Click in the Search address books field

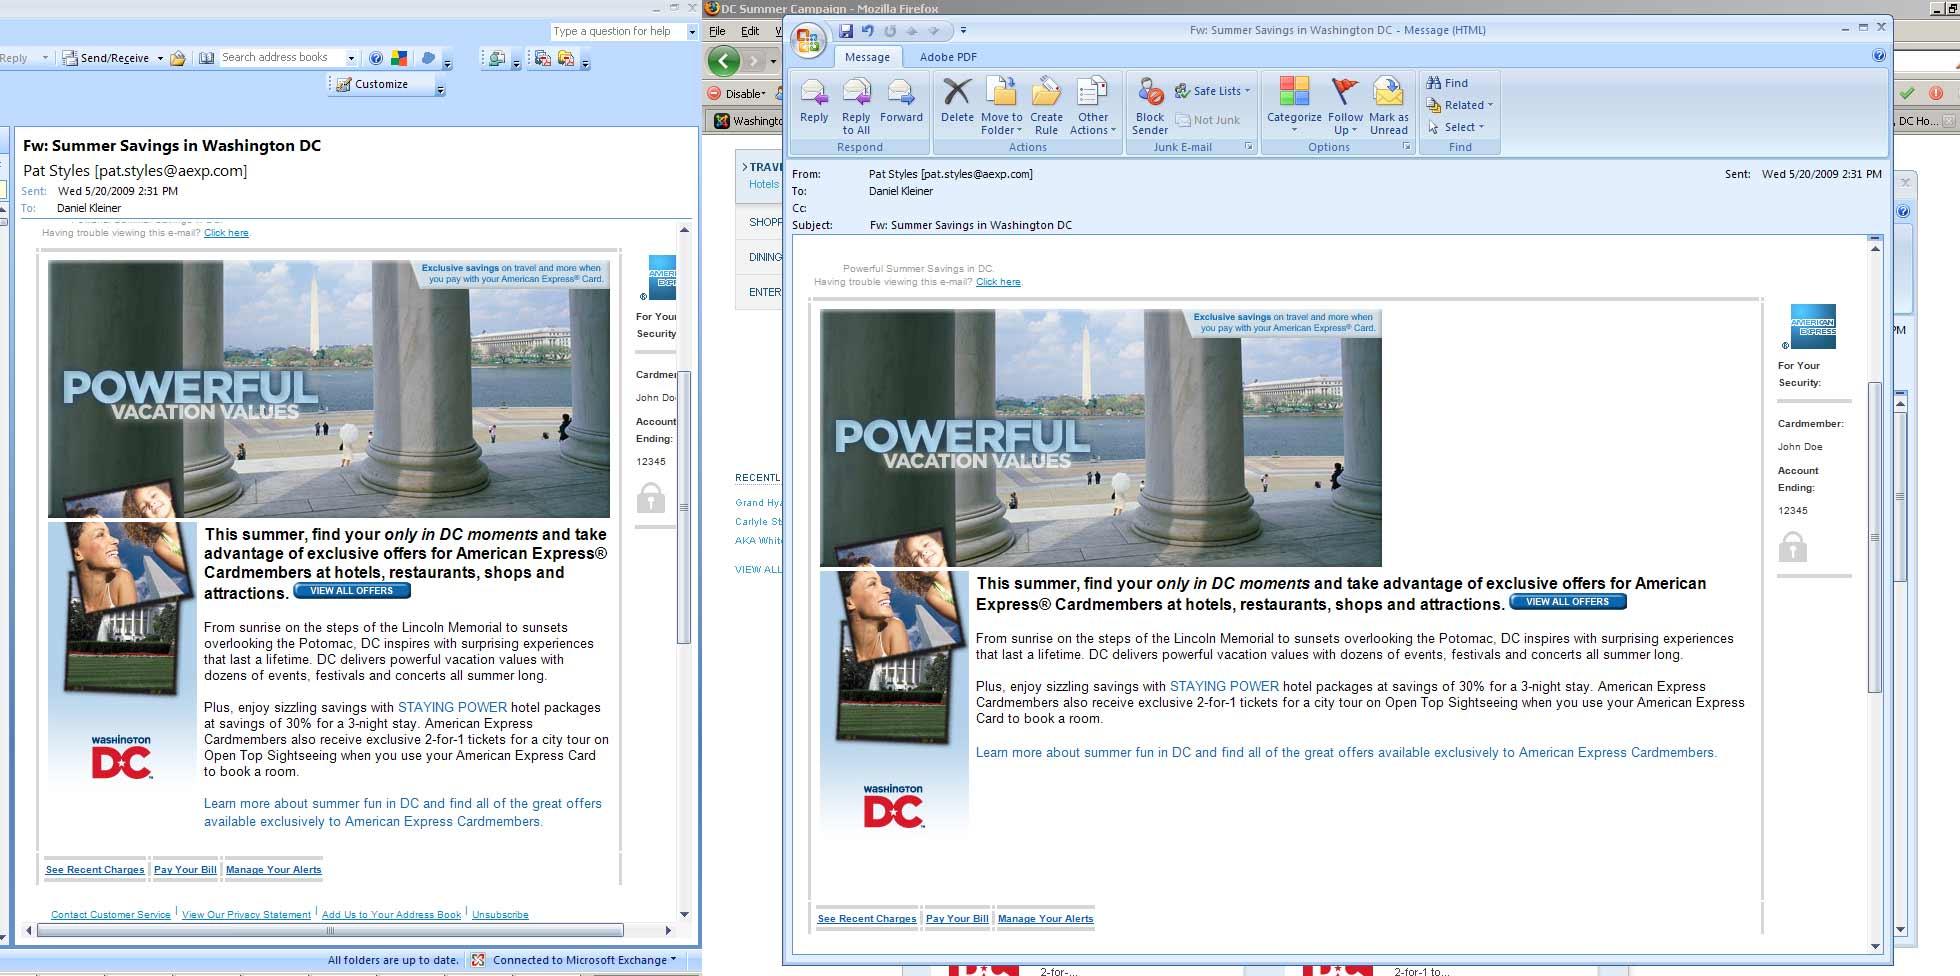click(280, 58)
